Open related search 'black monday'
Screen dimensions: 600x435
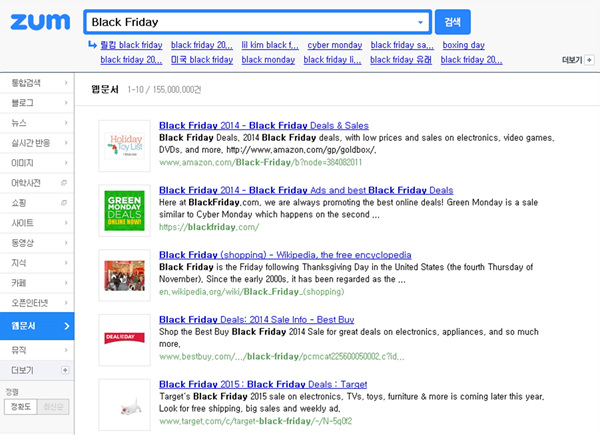[x=268, y=60]
